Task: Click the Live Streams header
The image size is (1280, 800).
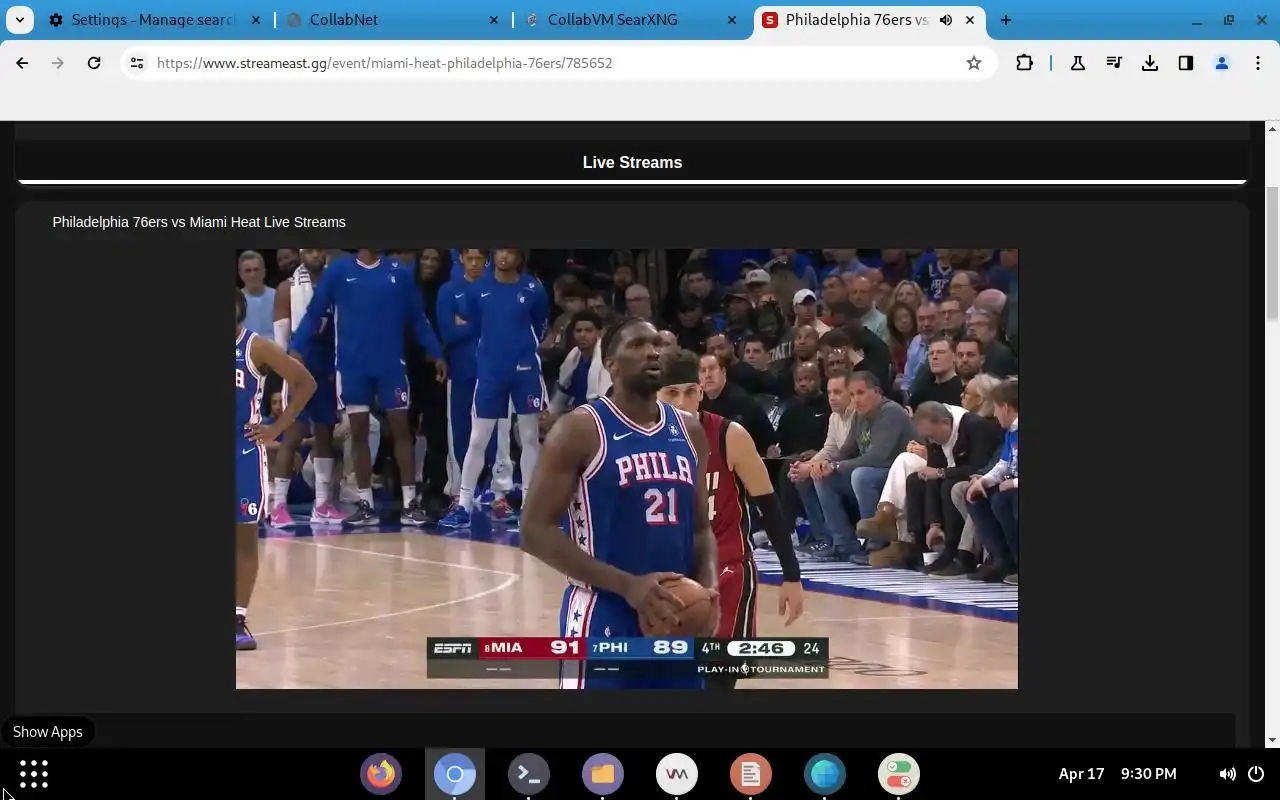Action: tap(632, 162)
